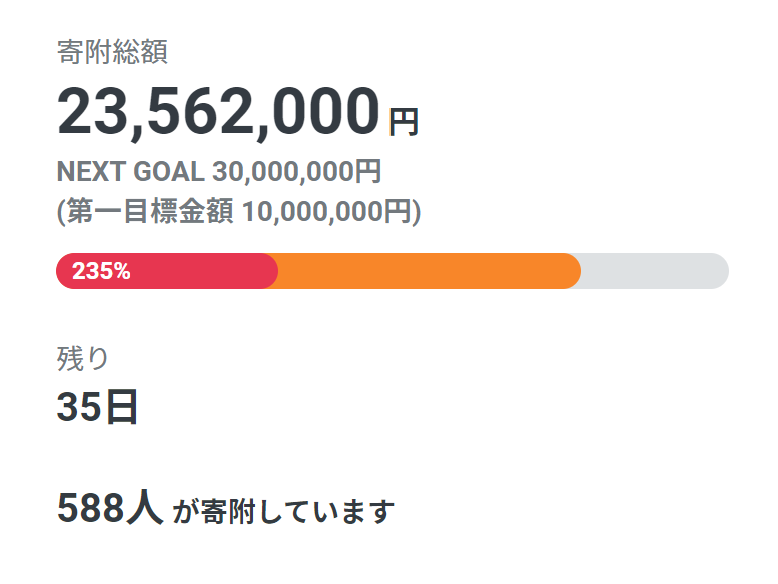Viewport: 778px width, 584px height.
Task: Click the grey unfilled progress bar section
Action: [650, 271]
